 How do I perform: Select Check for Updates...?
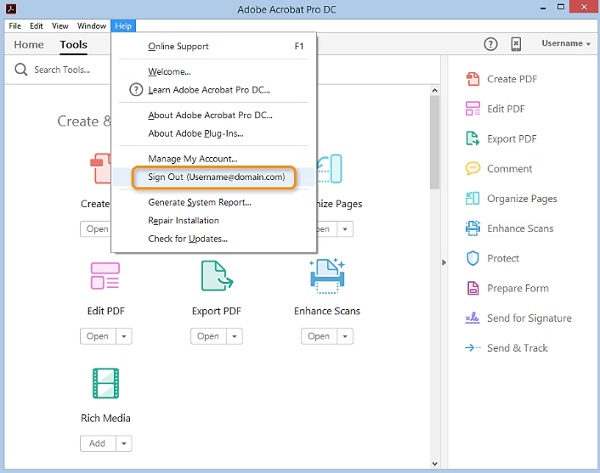coord(214,239)
